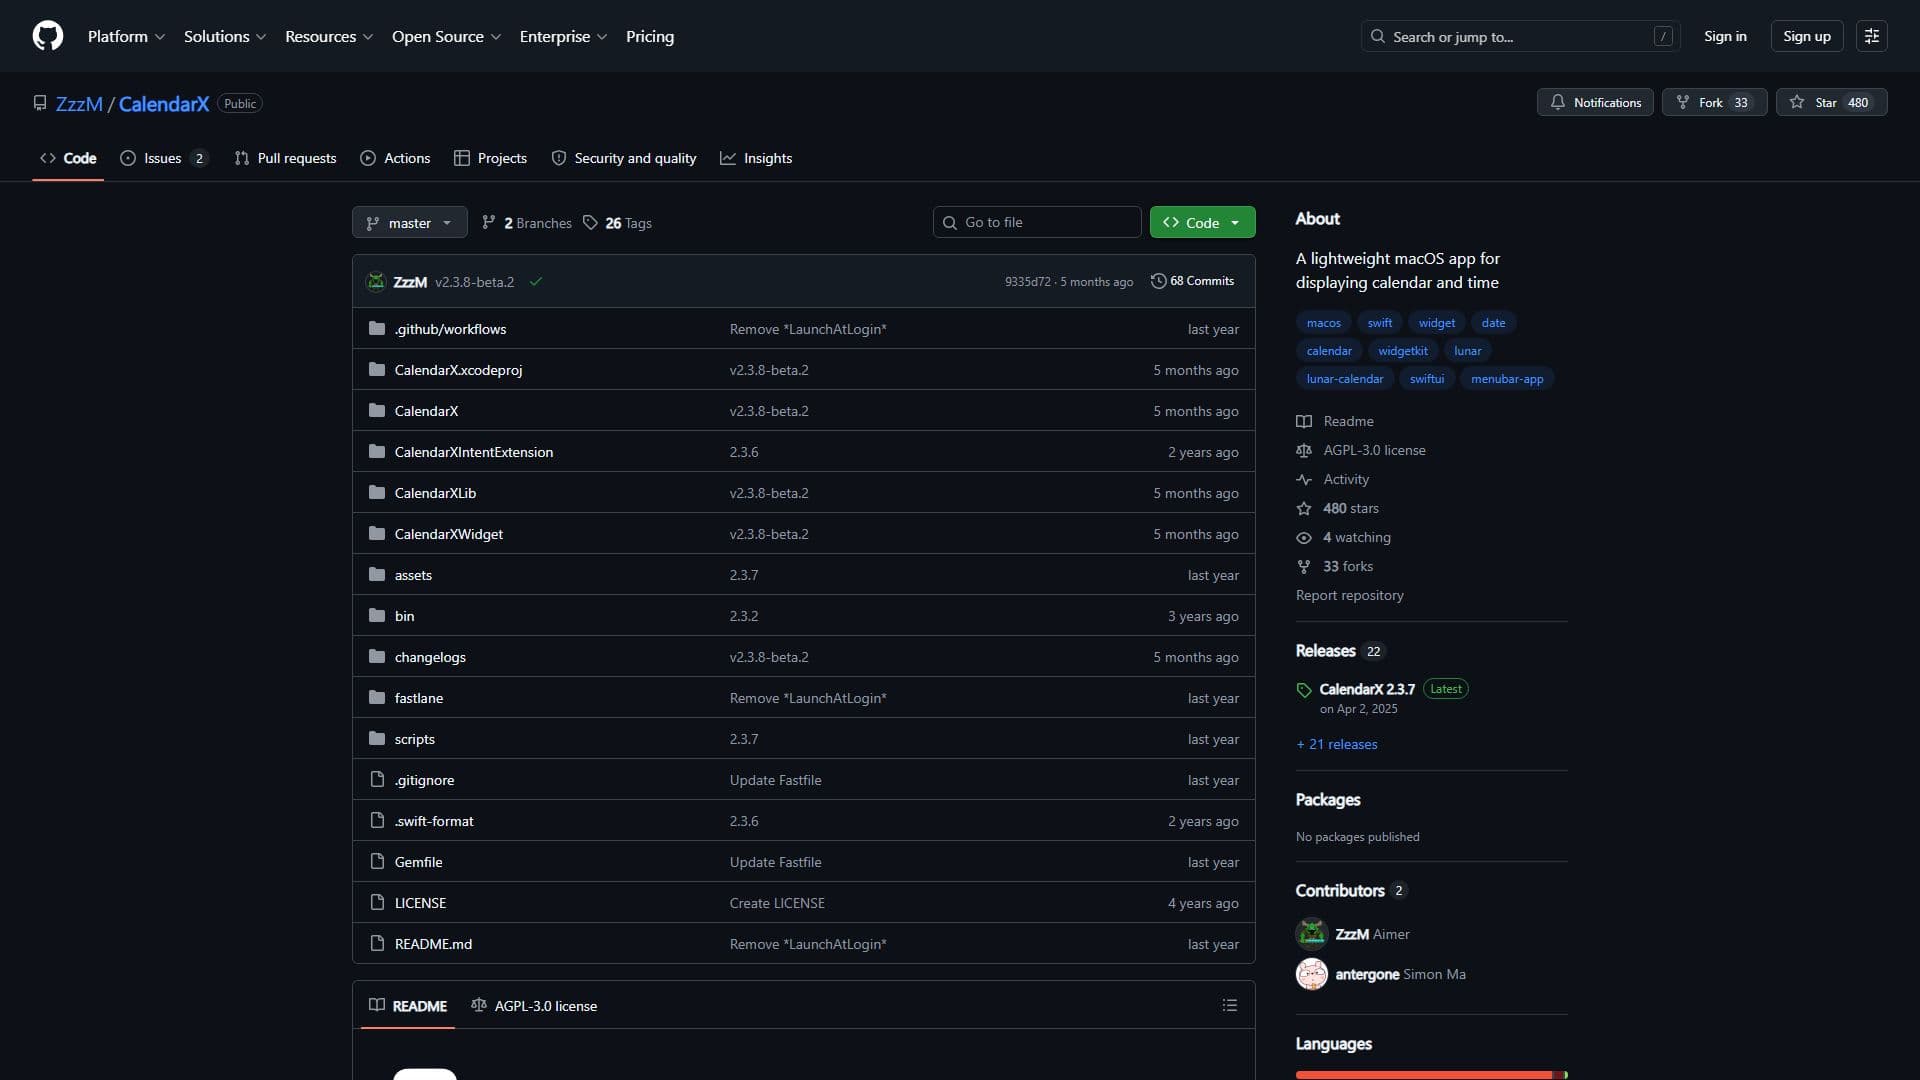Open the Security and quality tab
This screenshot has height=1080, width=1920.
point(624,158)
